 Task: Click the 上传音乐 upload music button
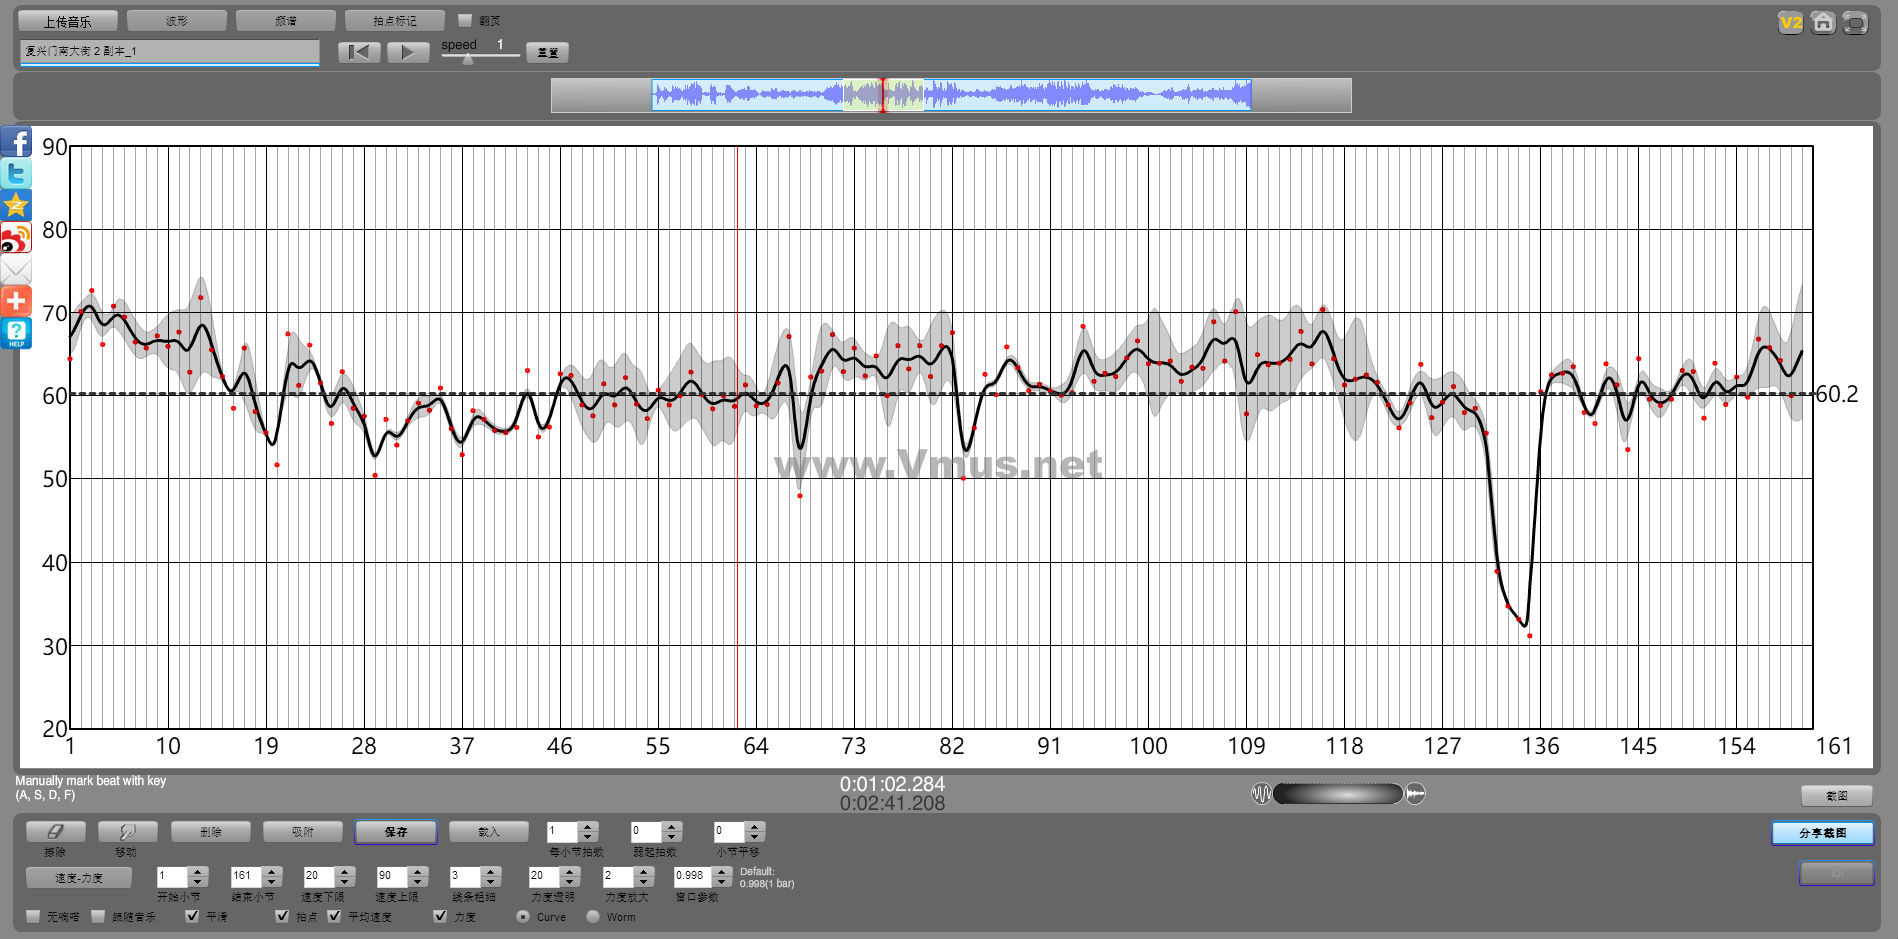67,21
